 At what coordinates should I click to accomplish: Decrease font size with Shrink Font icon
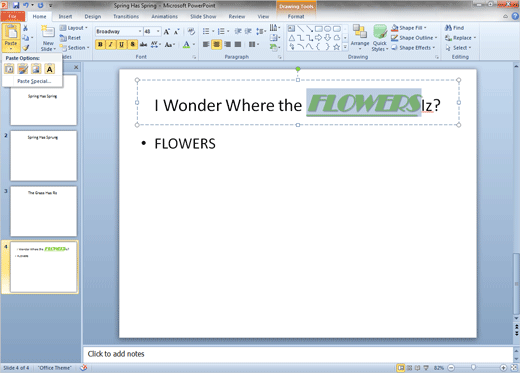176,31
